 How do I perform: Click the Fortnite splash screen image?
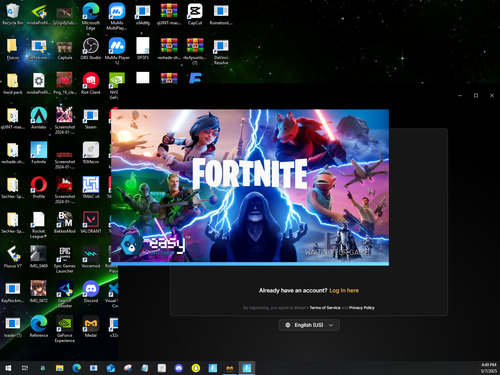250,186
